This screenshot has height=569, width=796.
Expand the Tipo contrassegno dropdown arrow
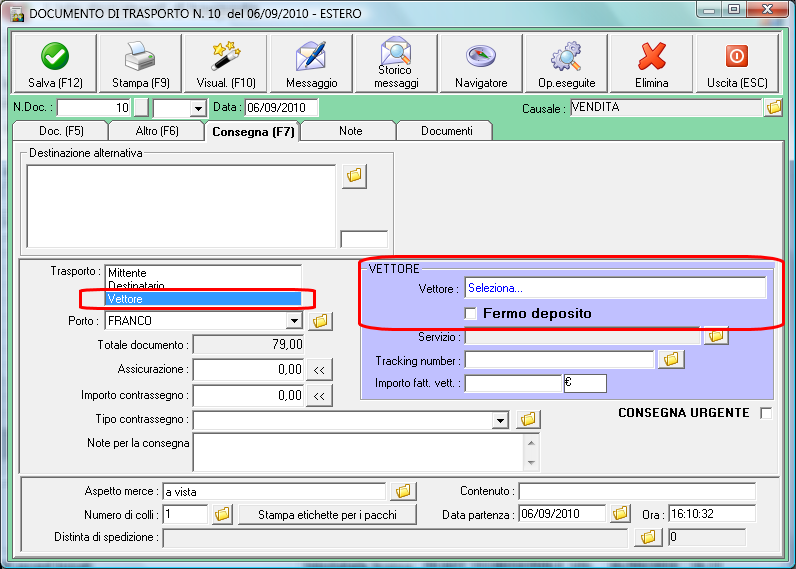tap(501, 420)
